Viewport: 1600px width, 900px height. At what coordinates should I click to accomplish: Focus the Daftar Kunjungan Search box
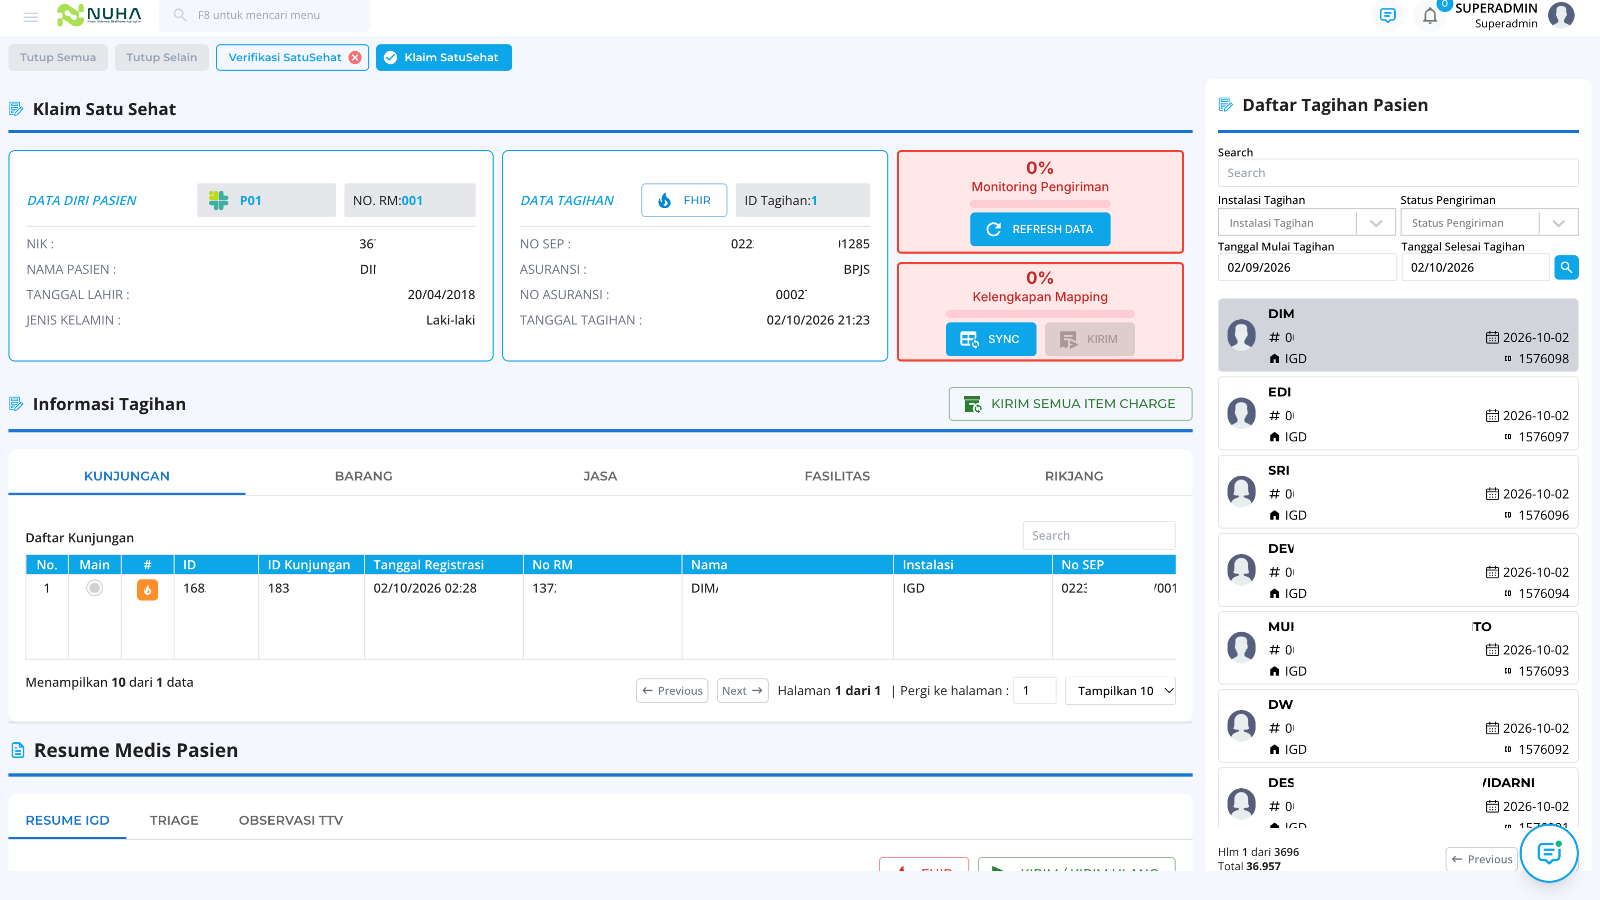click(x=1099, y=536)
